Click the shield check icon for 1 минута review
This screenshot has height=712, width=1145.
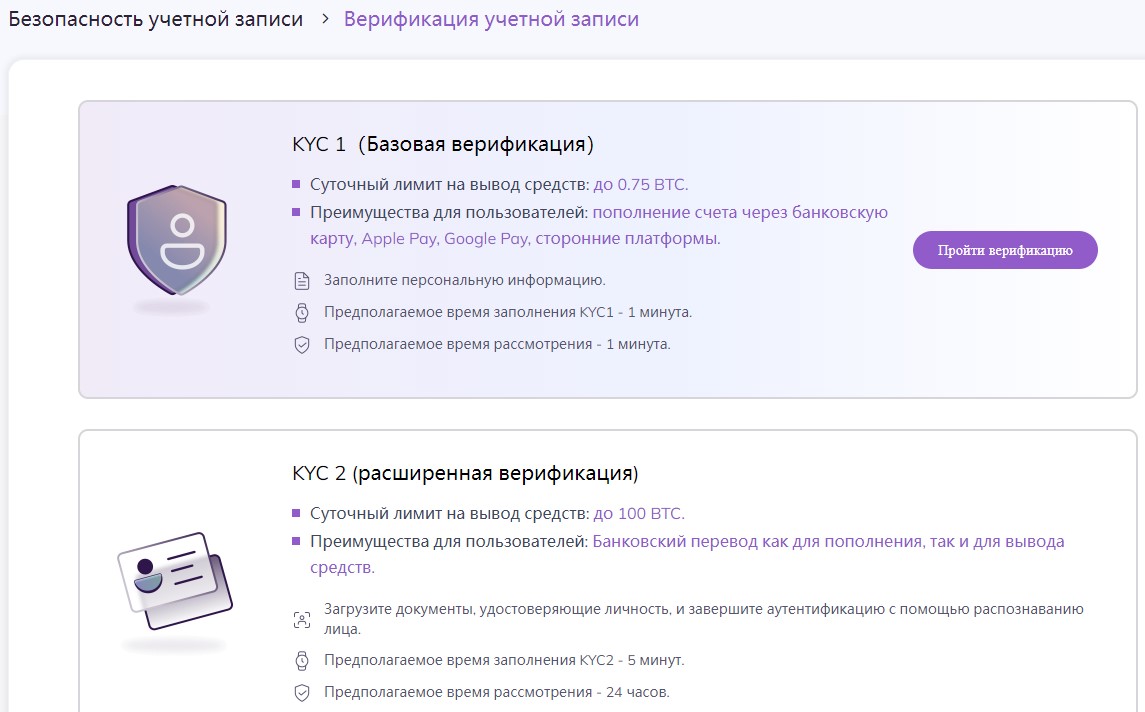pos(301,345)
